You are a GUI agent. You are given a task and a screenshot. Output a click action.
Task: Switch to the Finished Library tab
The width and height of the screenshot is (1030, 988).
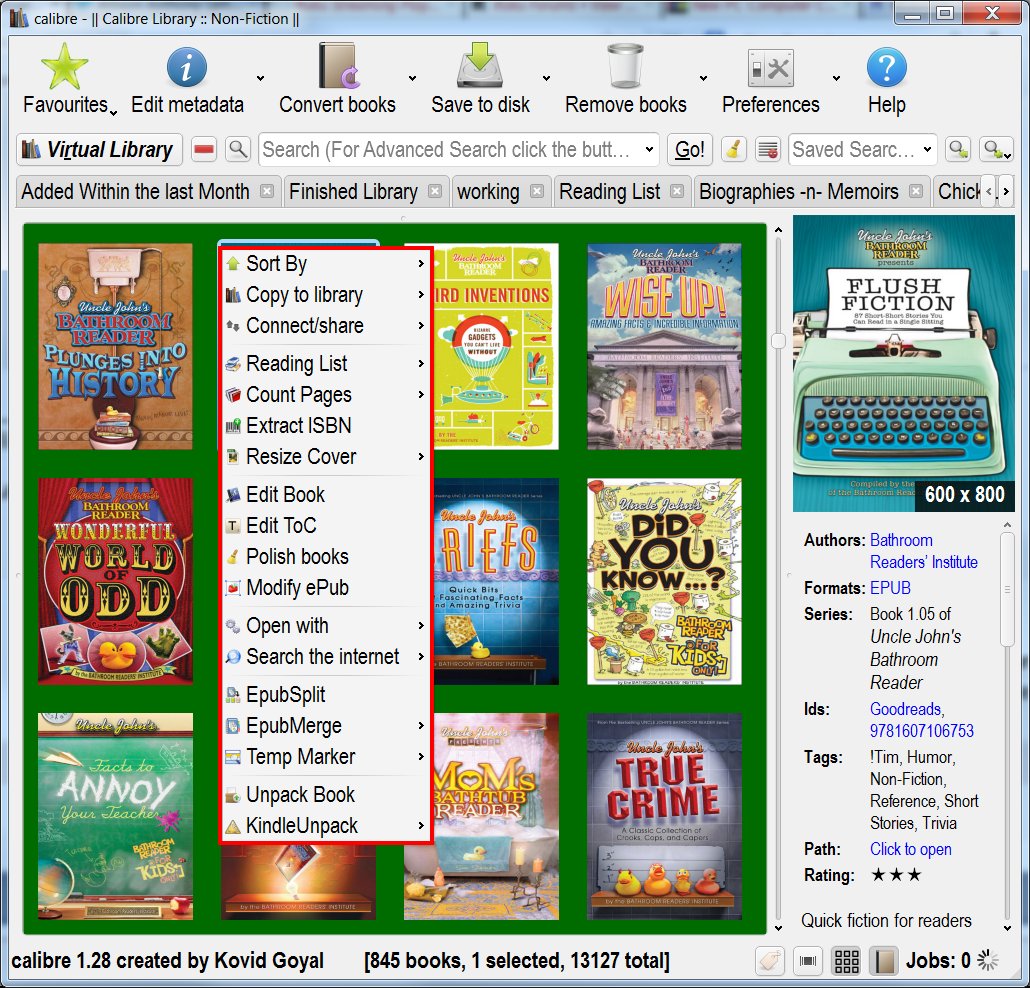click(353, 192)
